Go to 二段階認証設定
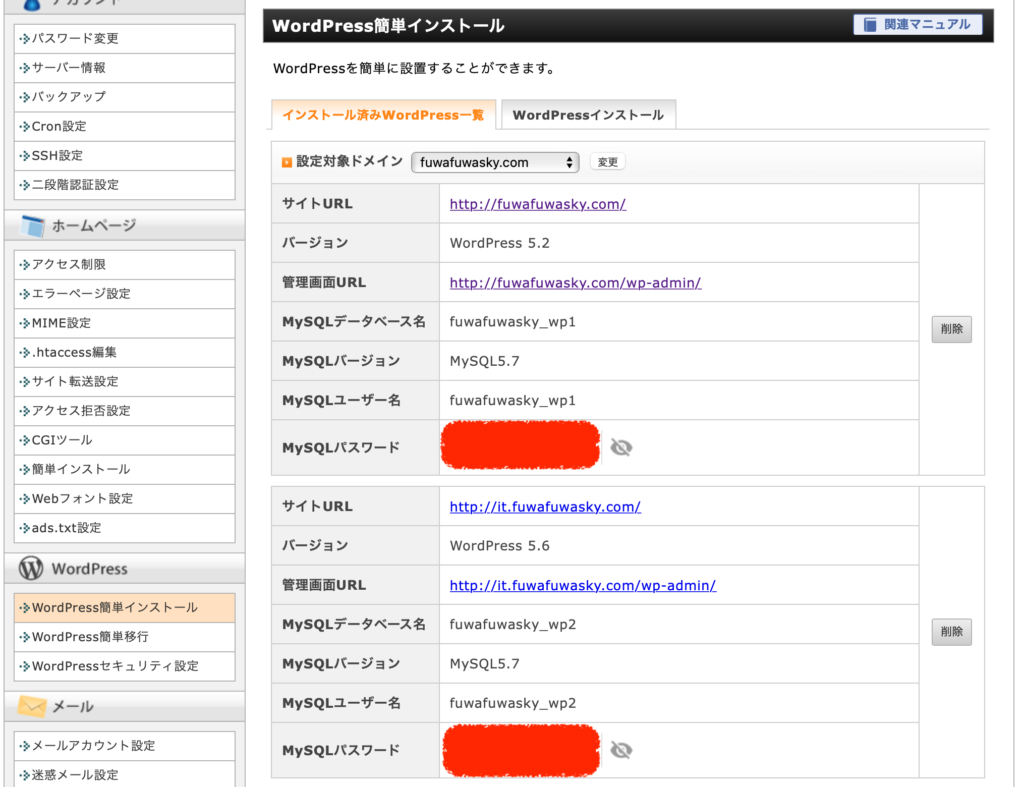1024x787 pixels. coord(124,185)
